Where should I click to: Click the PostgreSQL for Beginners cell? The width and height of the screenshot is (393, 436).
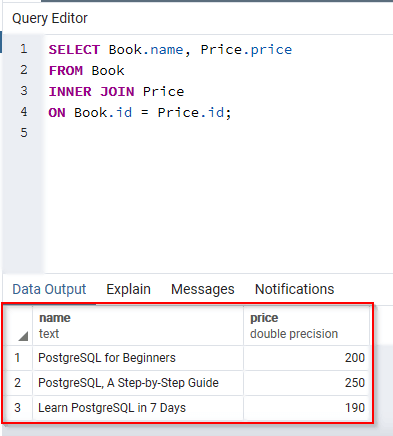tap(138, 358)
